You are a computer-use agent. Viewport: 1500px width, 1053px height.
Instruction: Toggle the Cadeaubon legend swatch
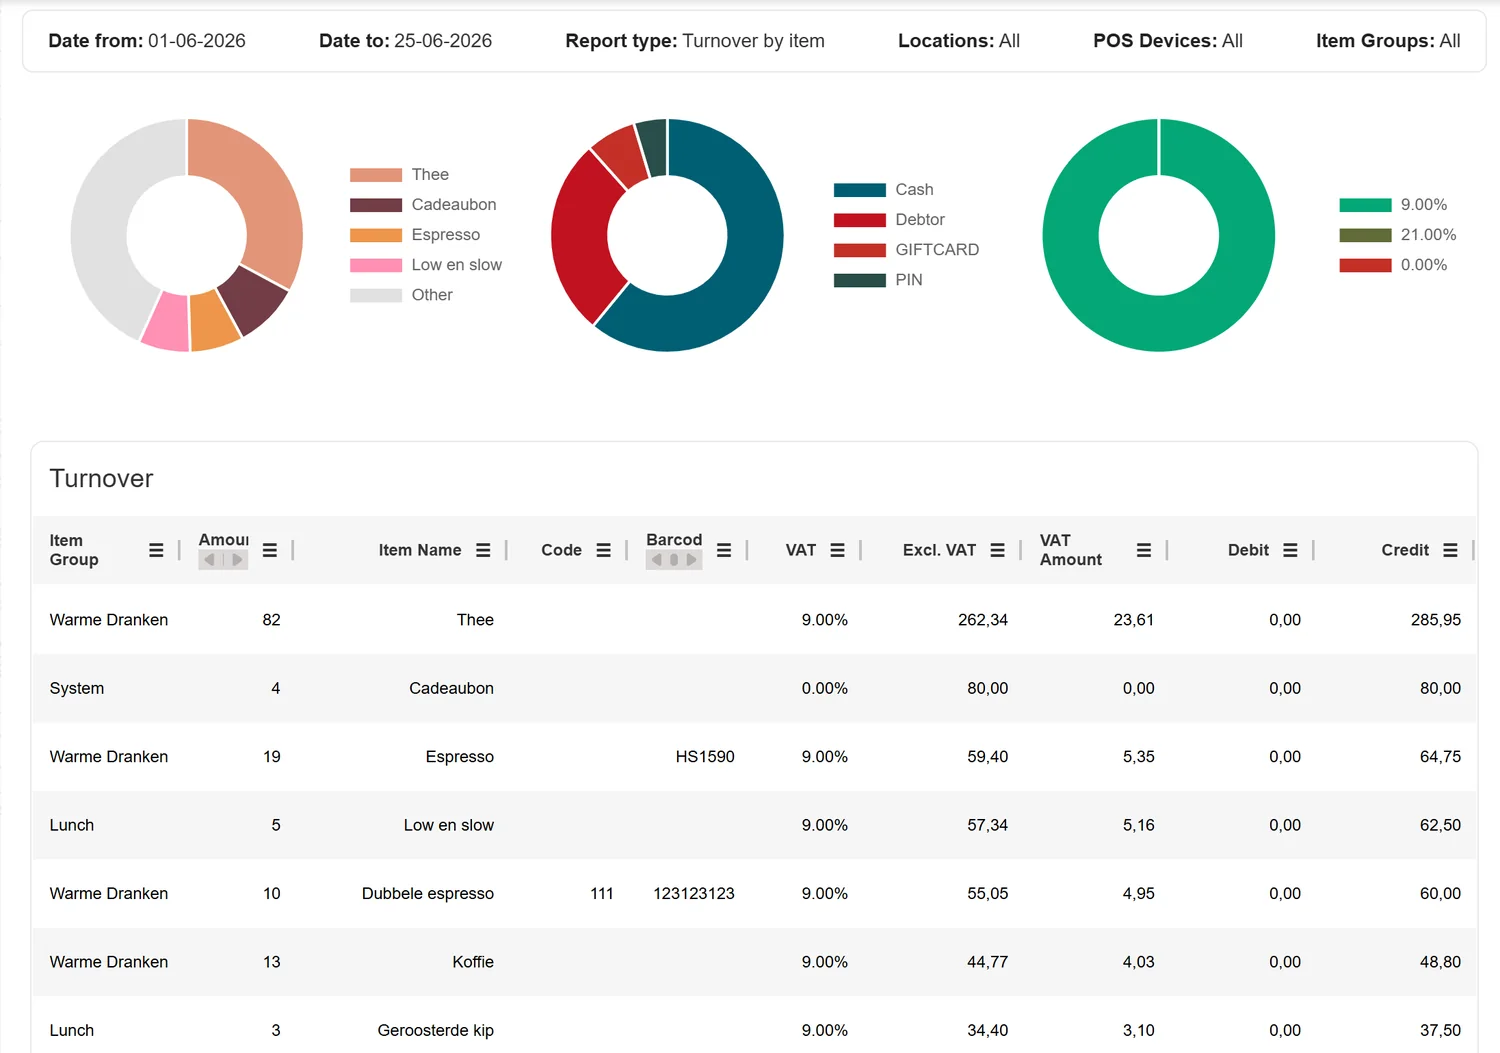375,205
